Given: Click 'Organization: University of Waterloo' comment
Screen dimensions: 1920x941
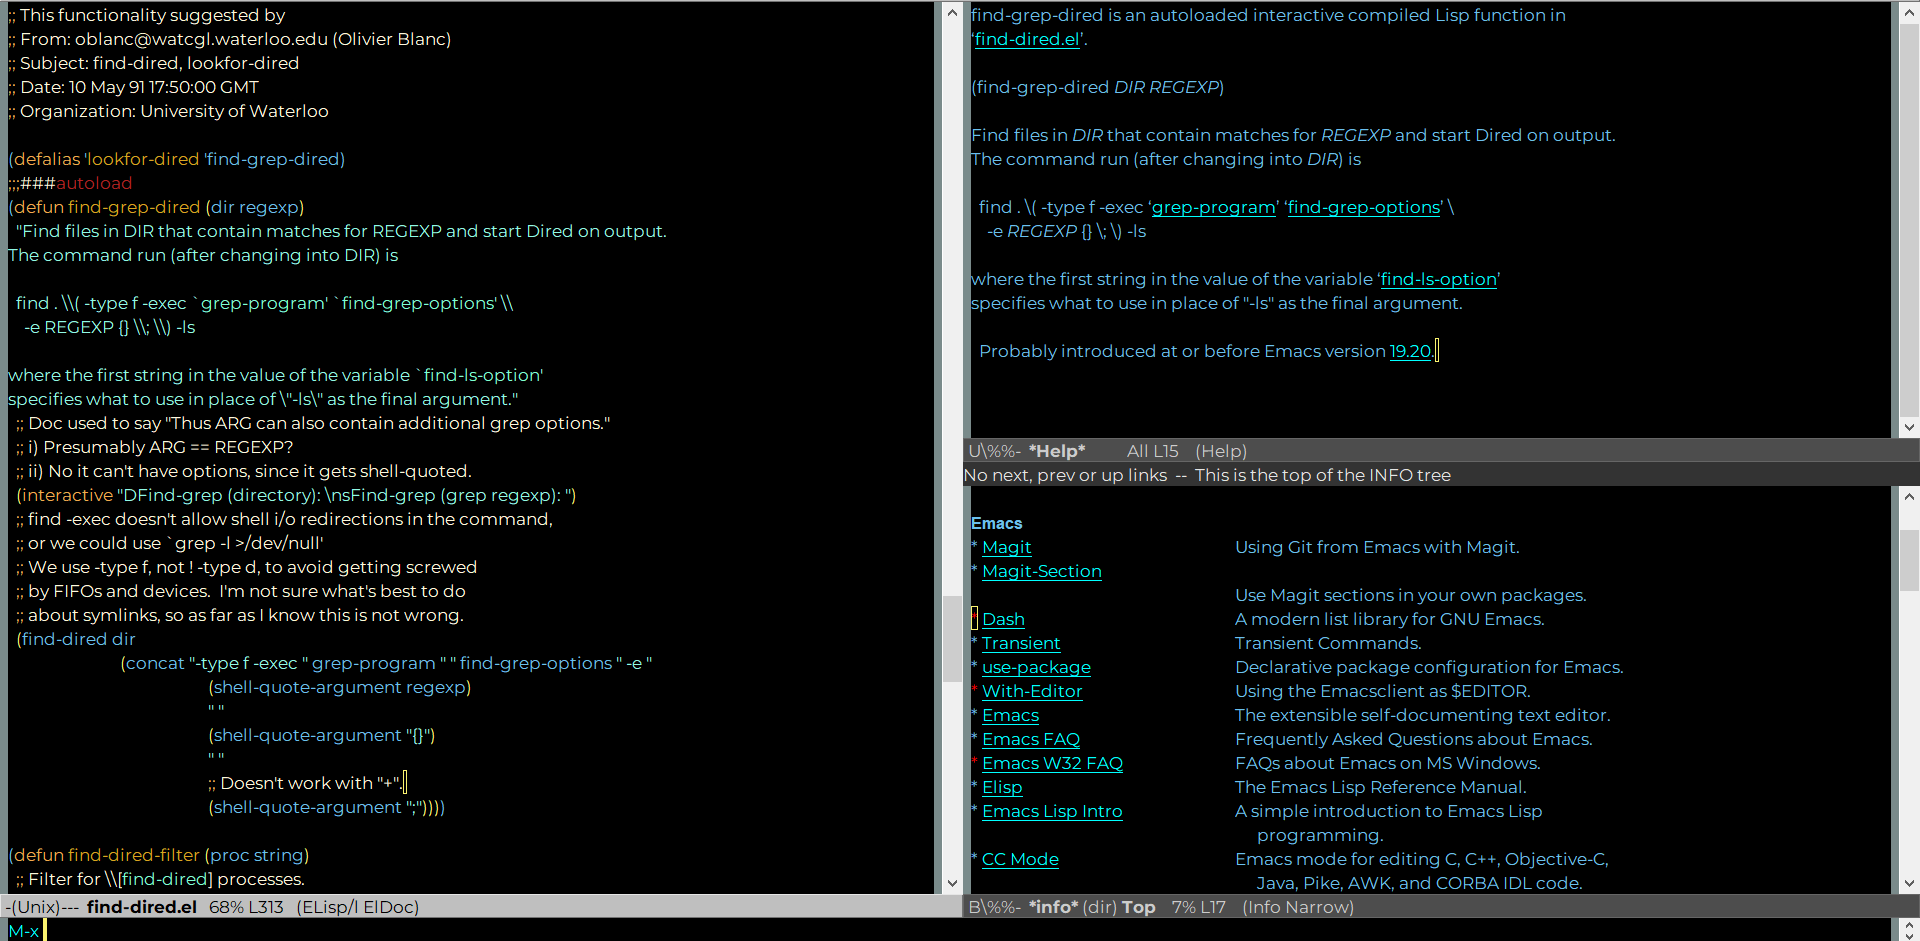Looking at the screenshot, I should [x=168, y=111].
